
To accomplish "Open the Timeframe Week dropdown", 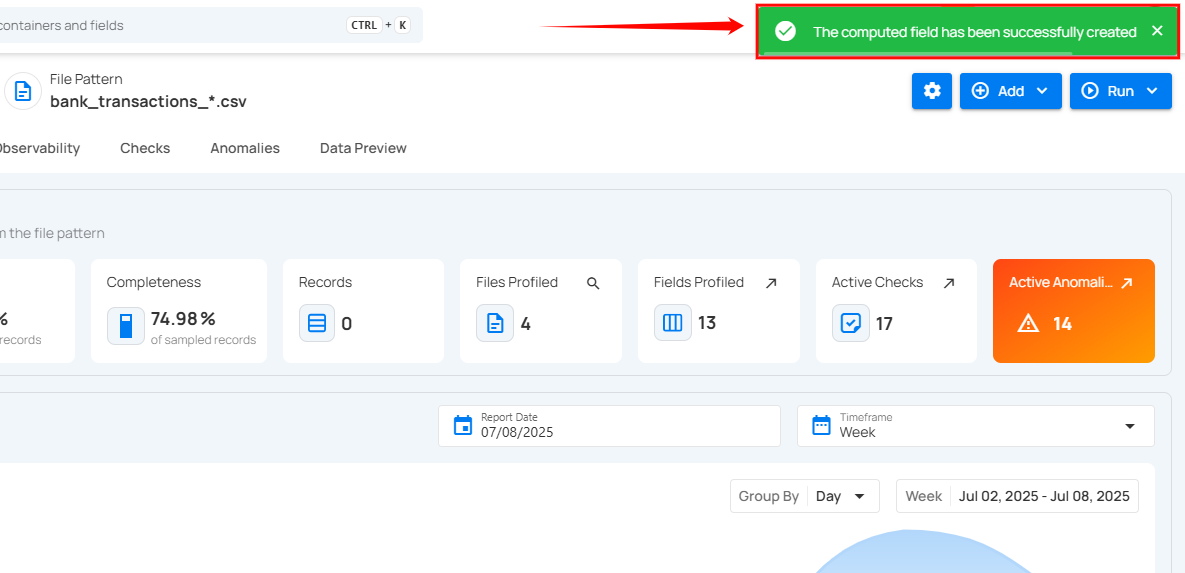I will [975, 426].
